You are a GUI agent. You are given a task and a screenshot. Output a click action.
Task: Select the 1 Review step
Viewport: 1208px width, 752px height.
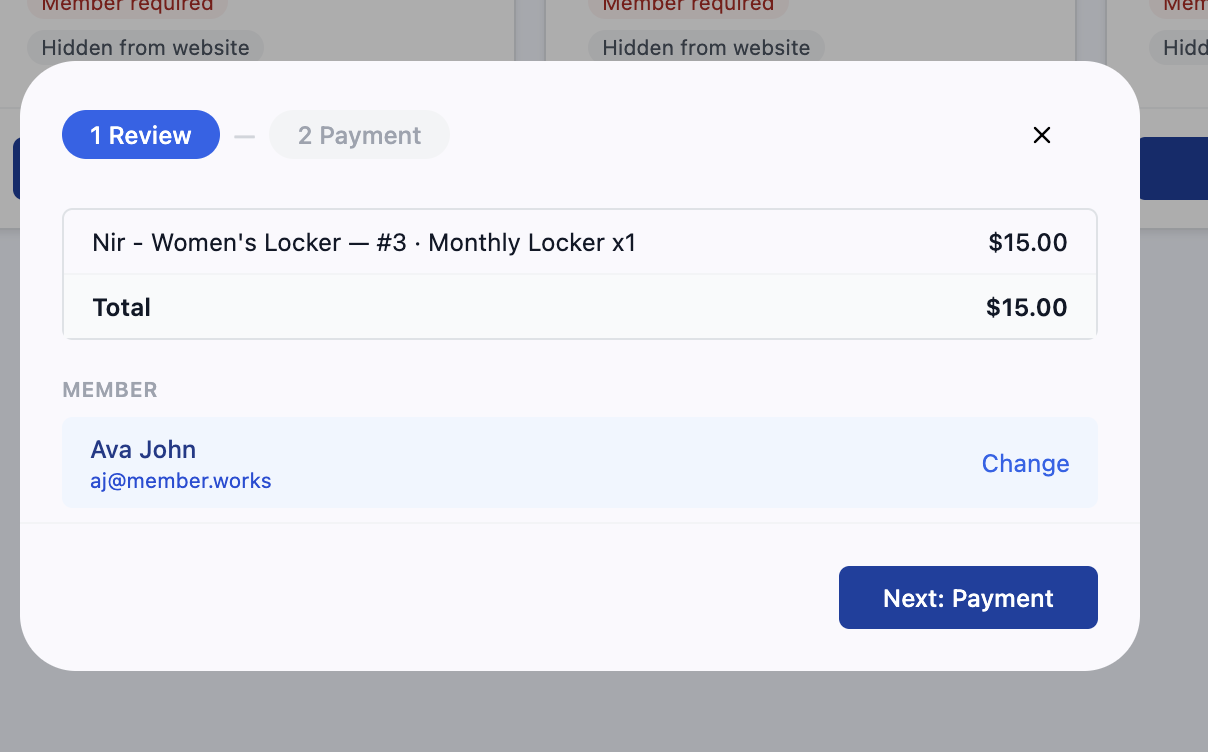(x=141, y=135)
